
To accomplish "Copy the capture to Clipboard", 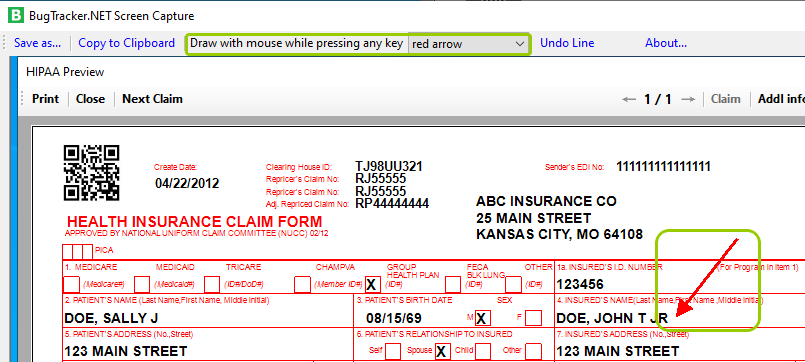I will point(126,43).
